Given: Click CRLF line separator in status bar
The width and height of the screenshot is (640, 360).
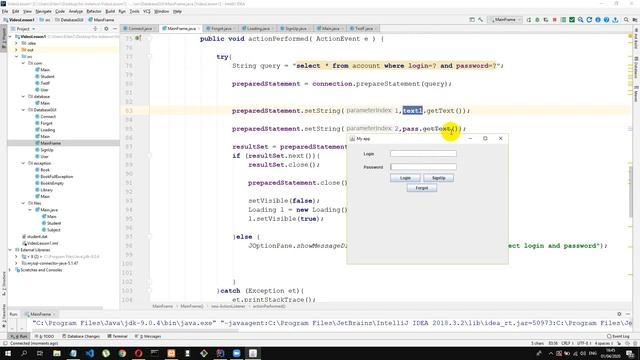Looking at the screenshot, I should click(566, 343).
